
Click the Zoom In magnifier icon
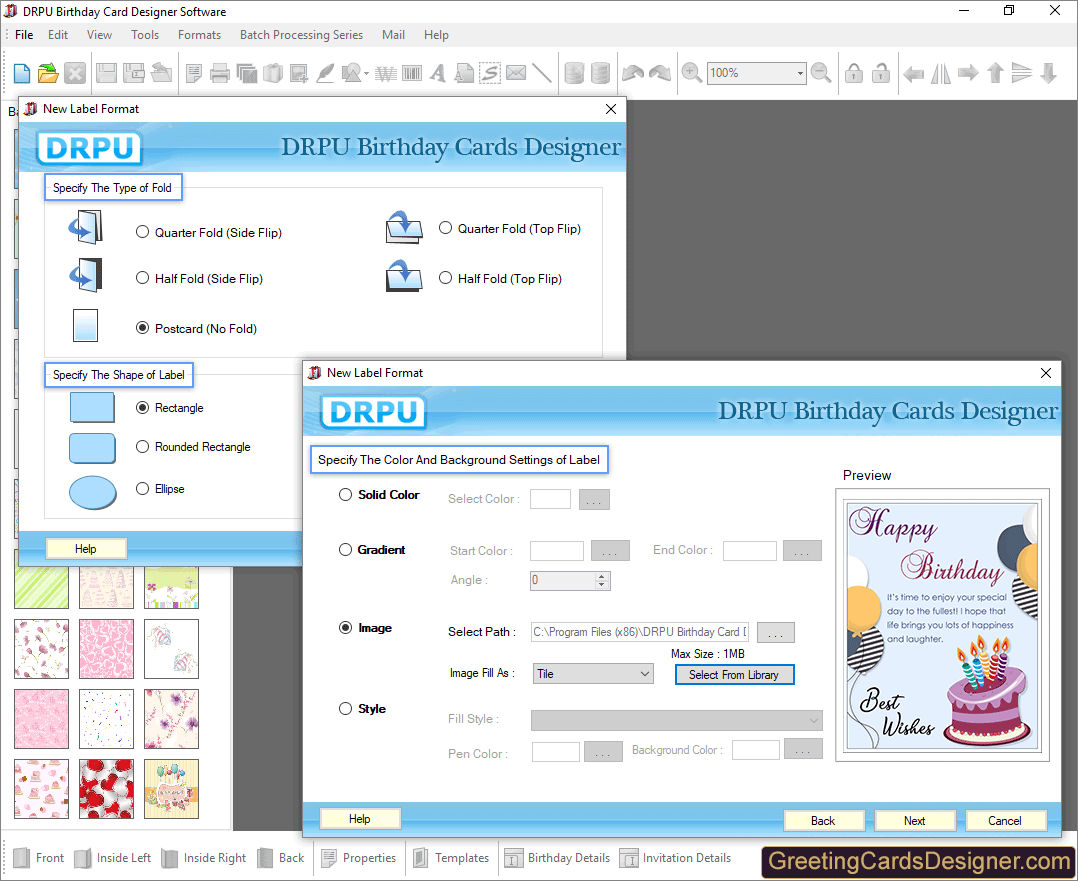[x=691, y=73]
